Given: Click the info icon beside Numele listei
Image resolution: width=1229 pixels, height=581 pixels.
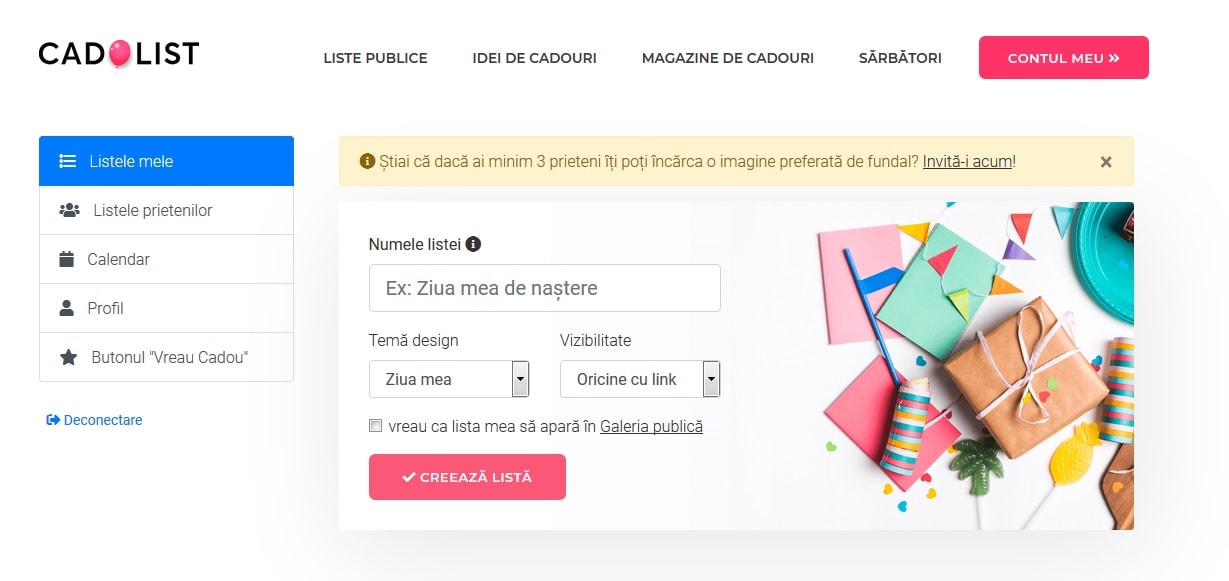Looking at the screenshot, I should [473, 244].
